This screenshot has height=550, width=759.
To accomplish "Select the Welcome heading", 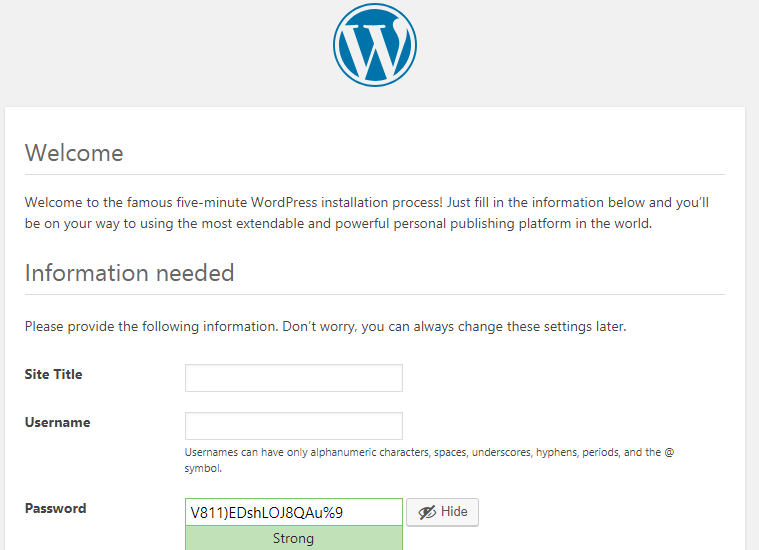I will tap(74, 153).
